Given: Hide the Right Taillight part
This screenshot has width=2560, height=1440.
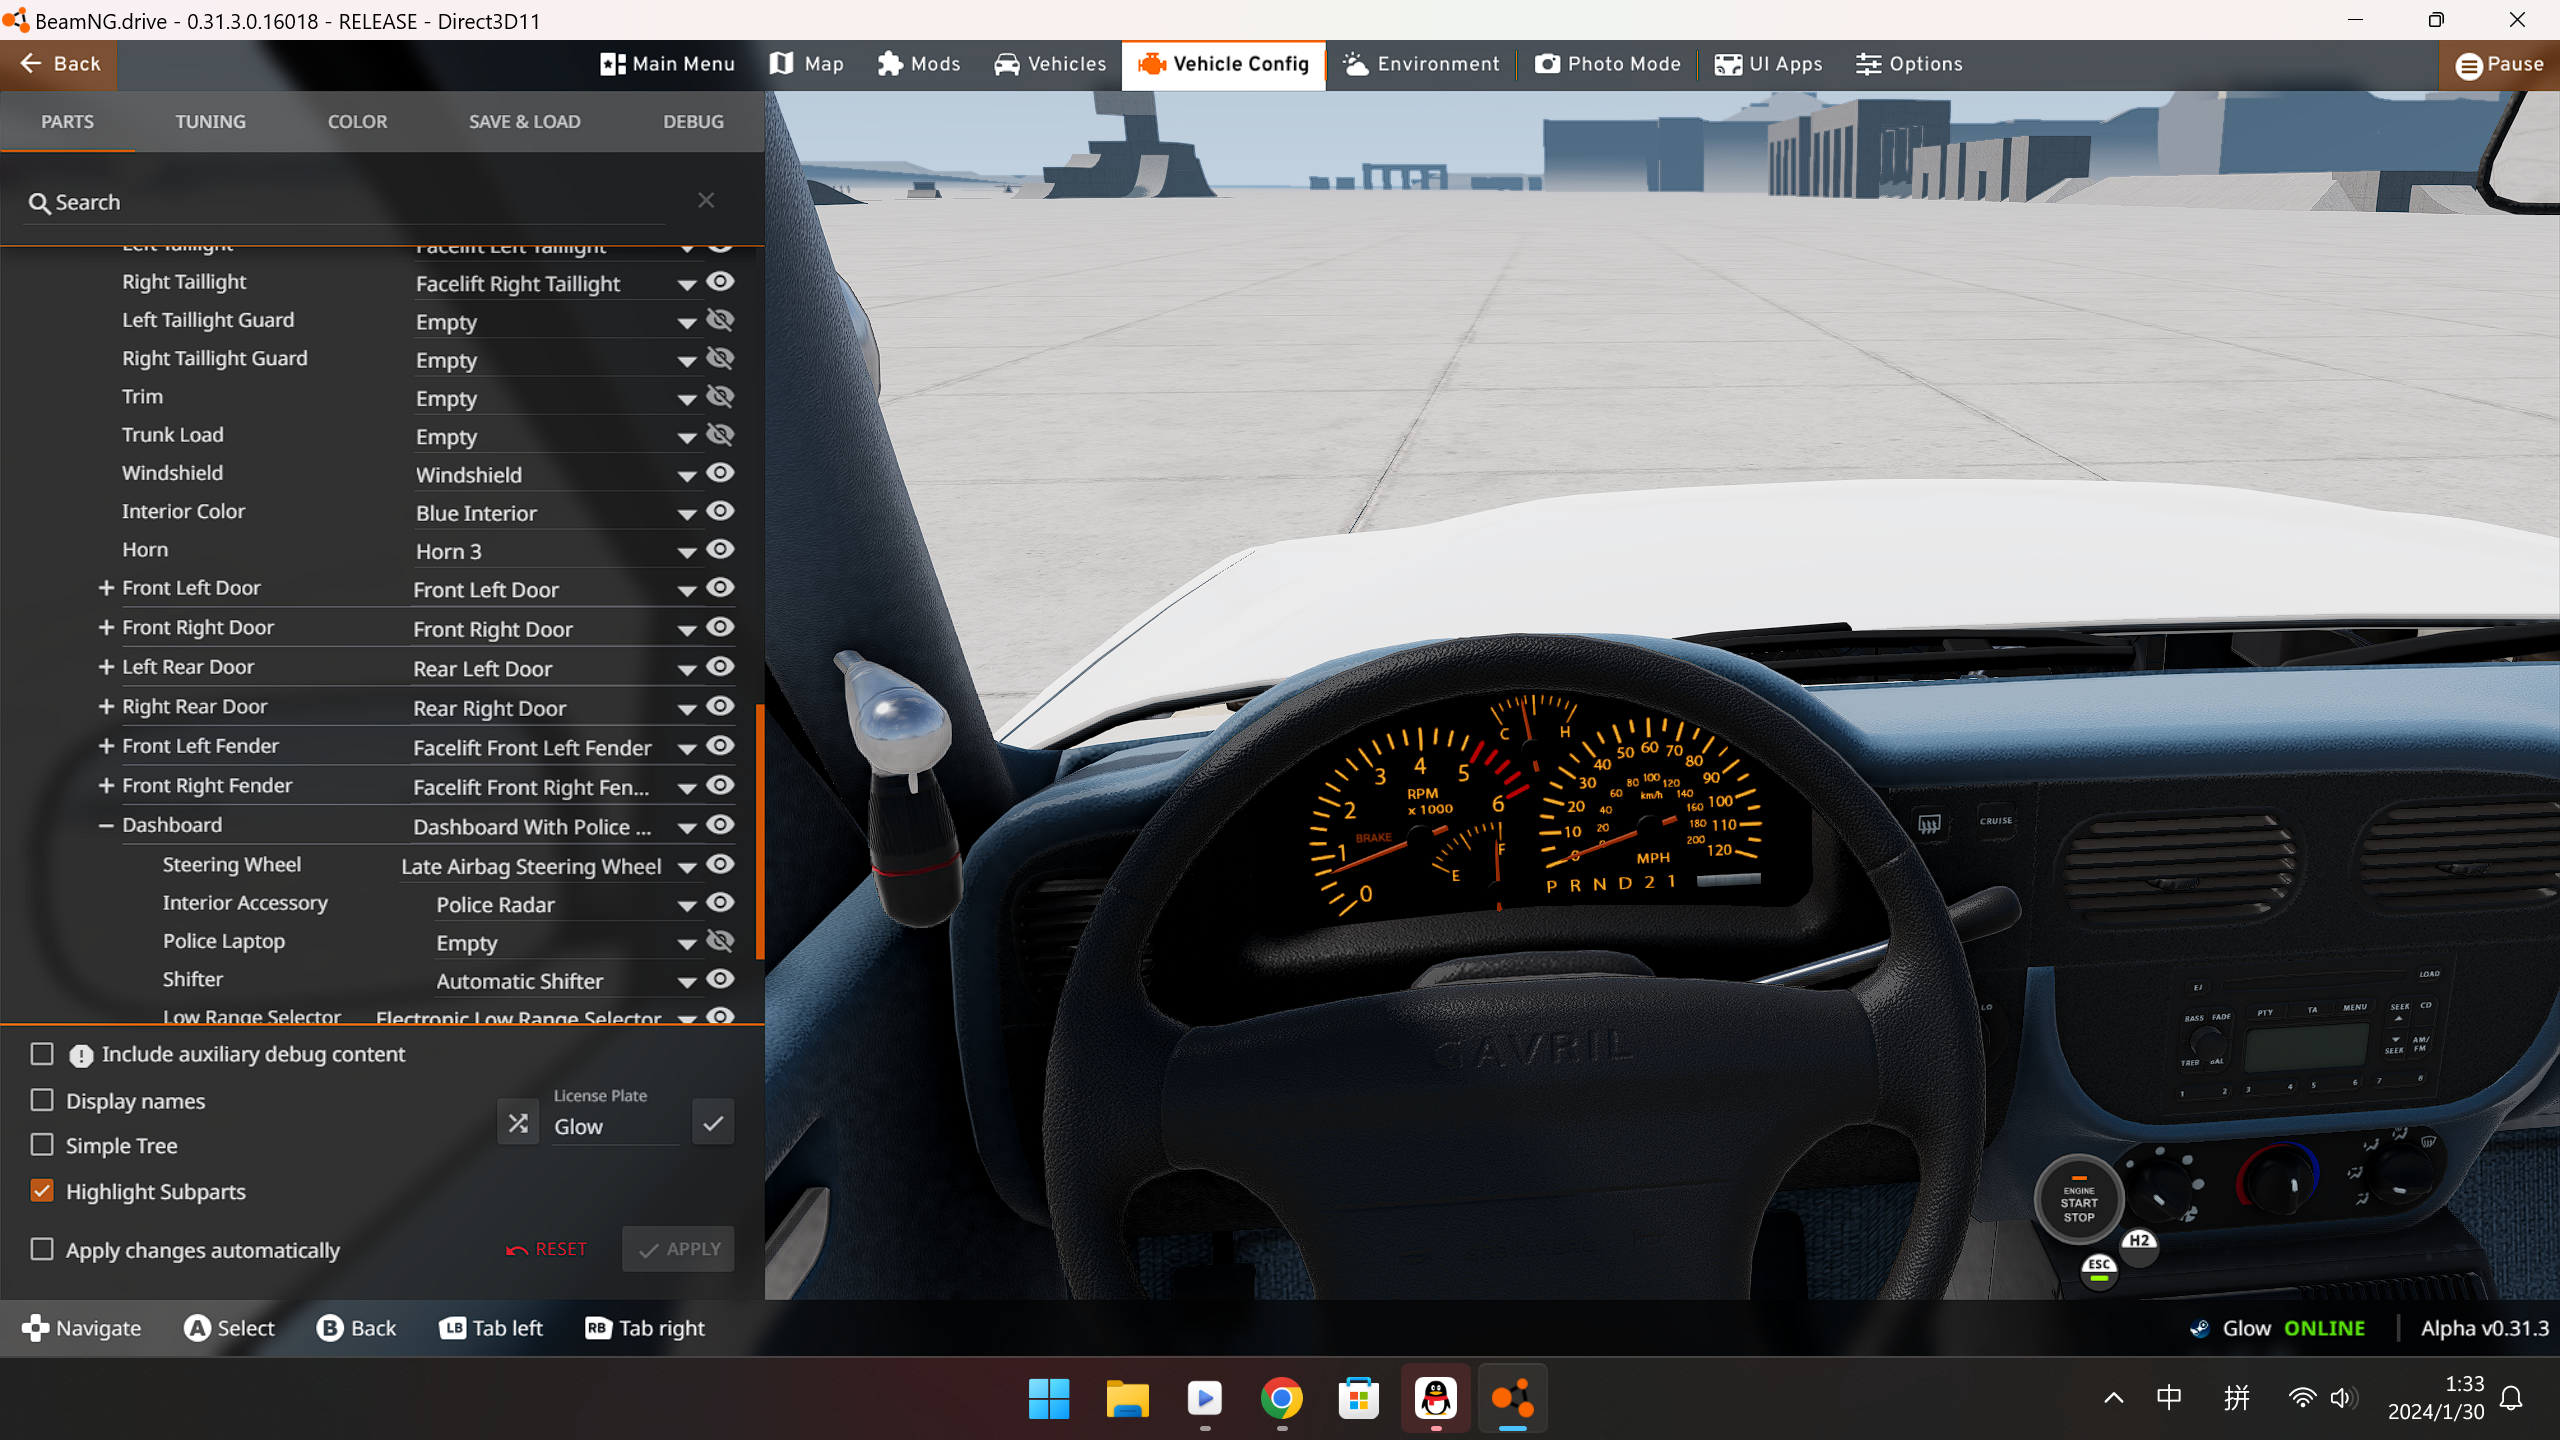Looking at the screenshot, I should point(720,282).
